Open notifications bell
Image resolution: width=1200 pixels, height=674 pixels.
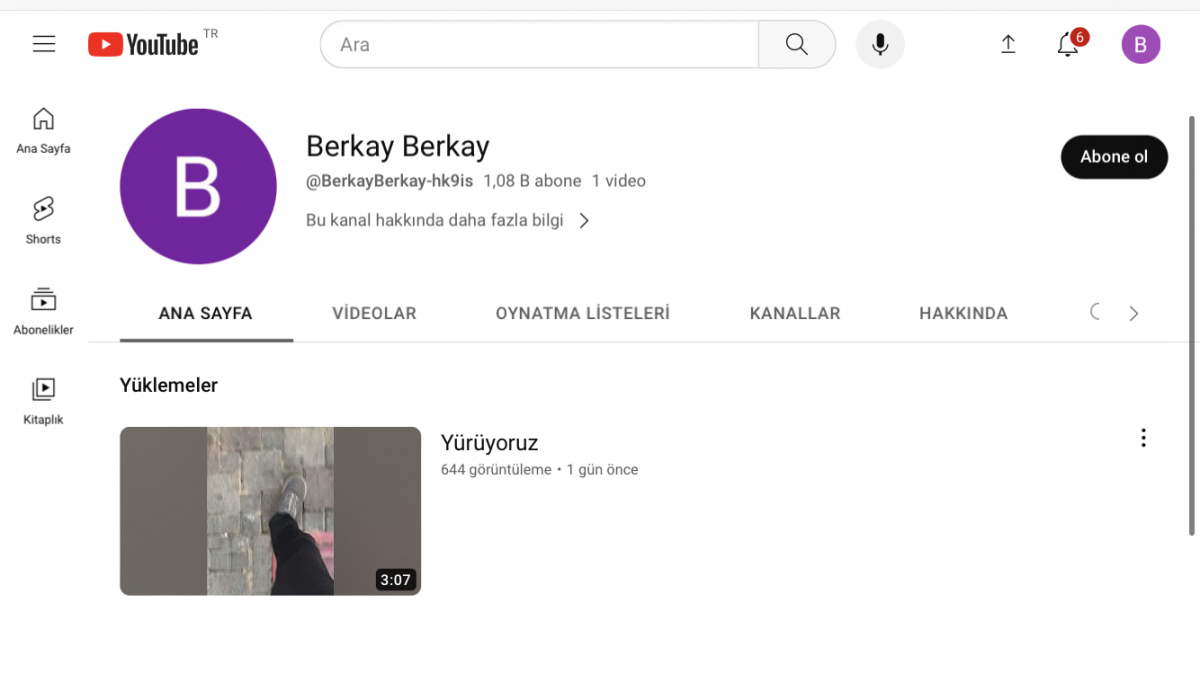(x=1068, y=44)
